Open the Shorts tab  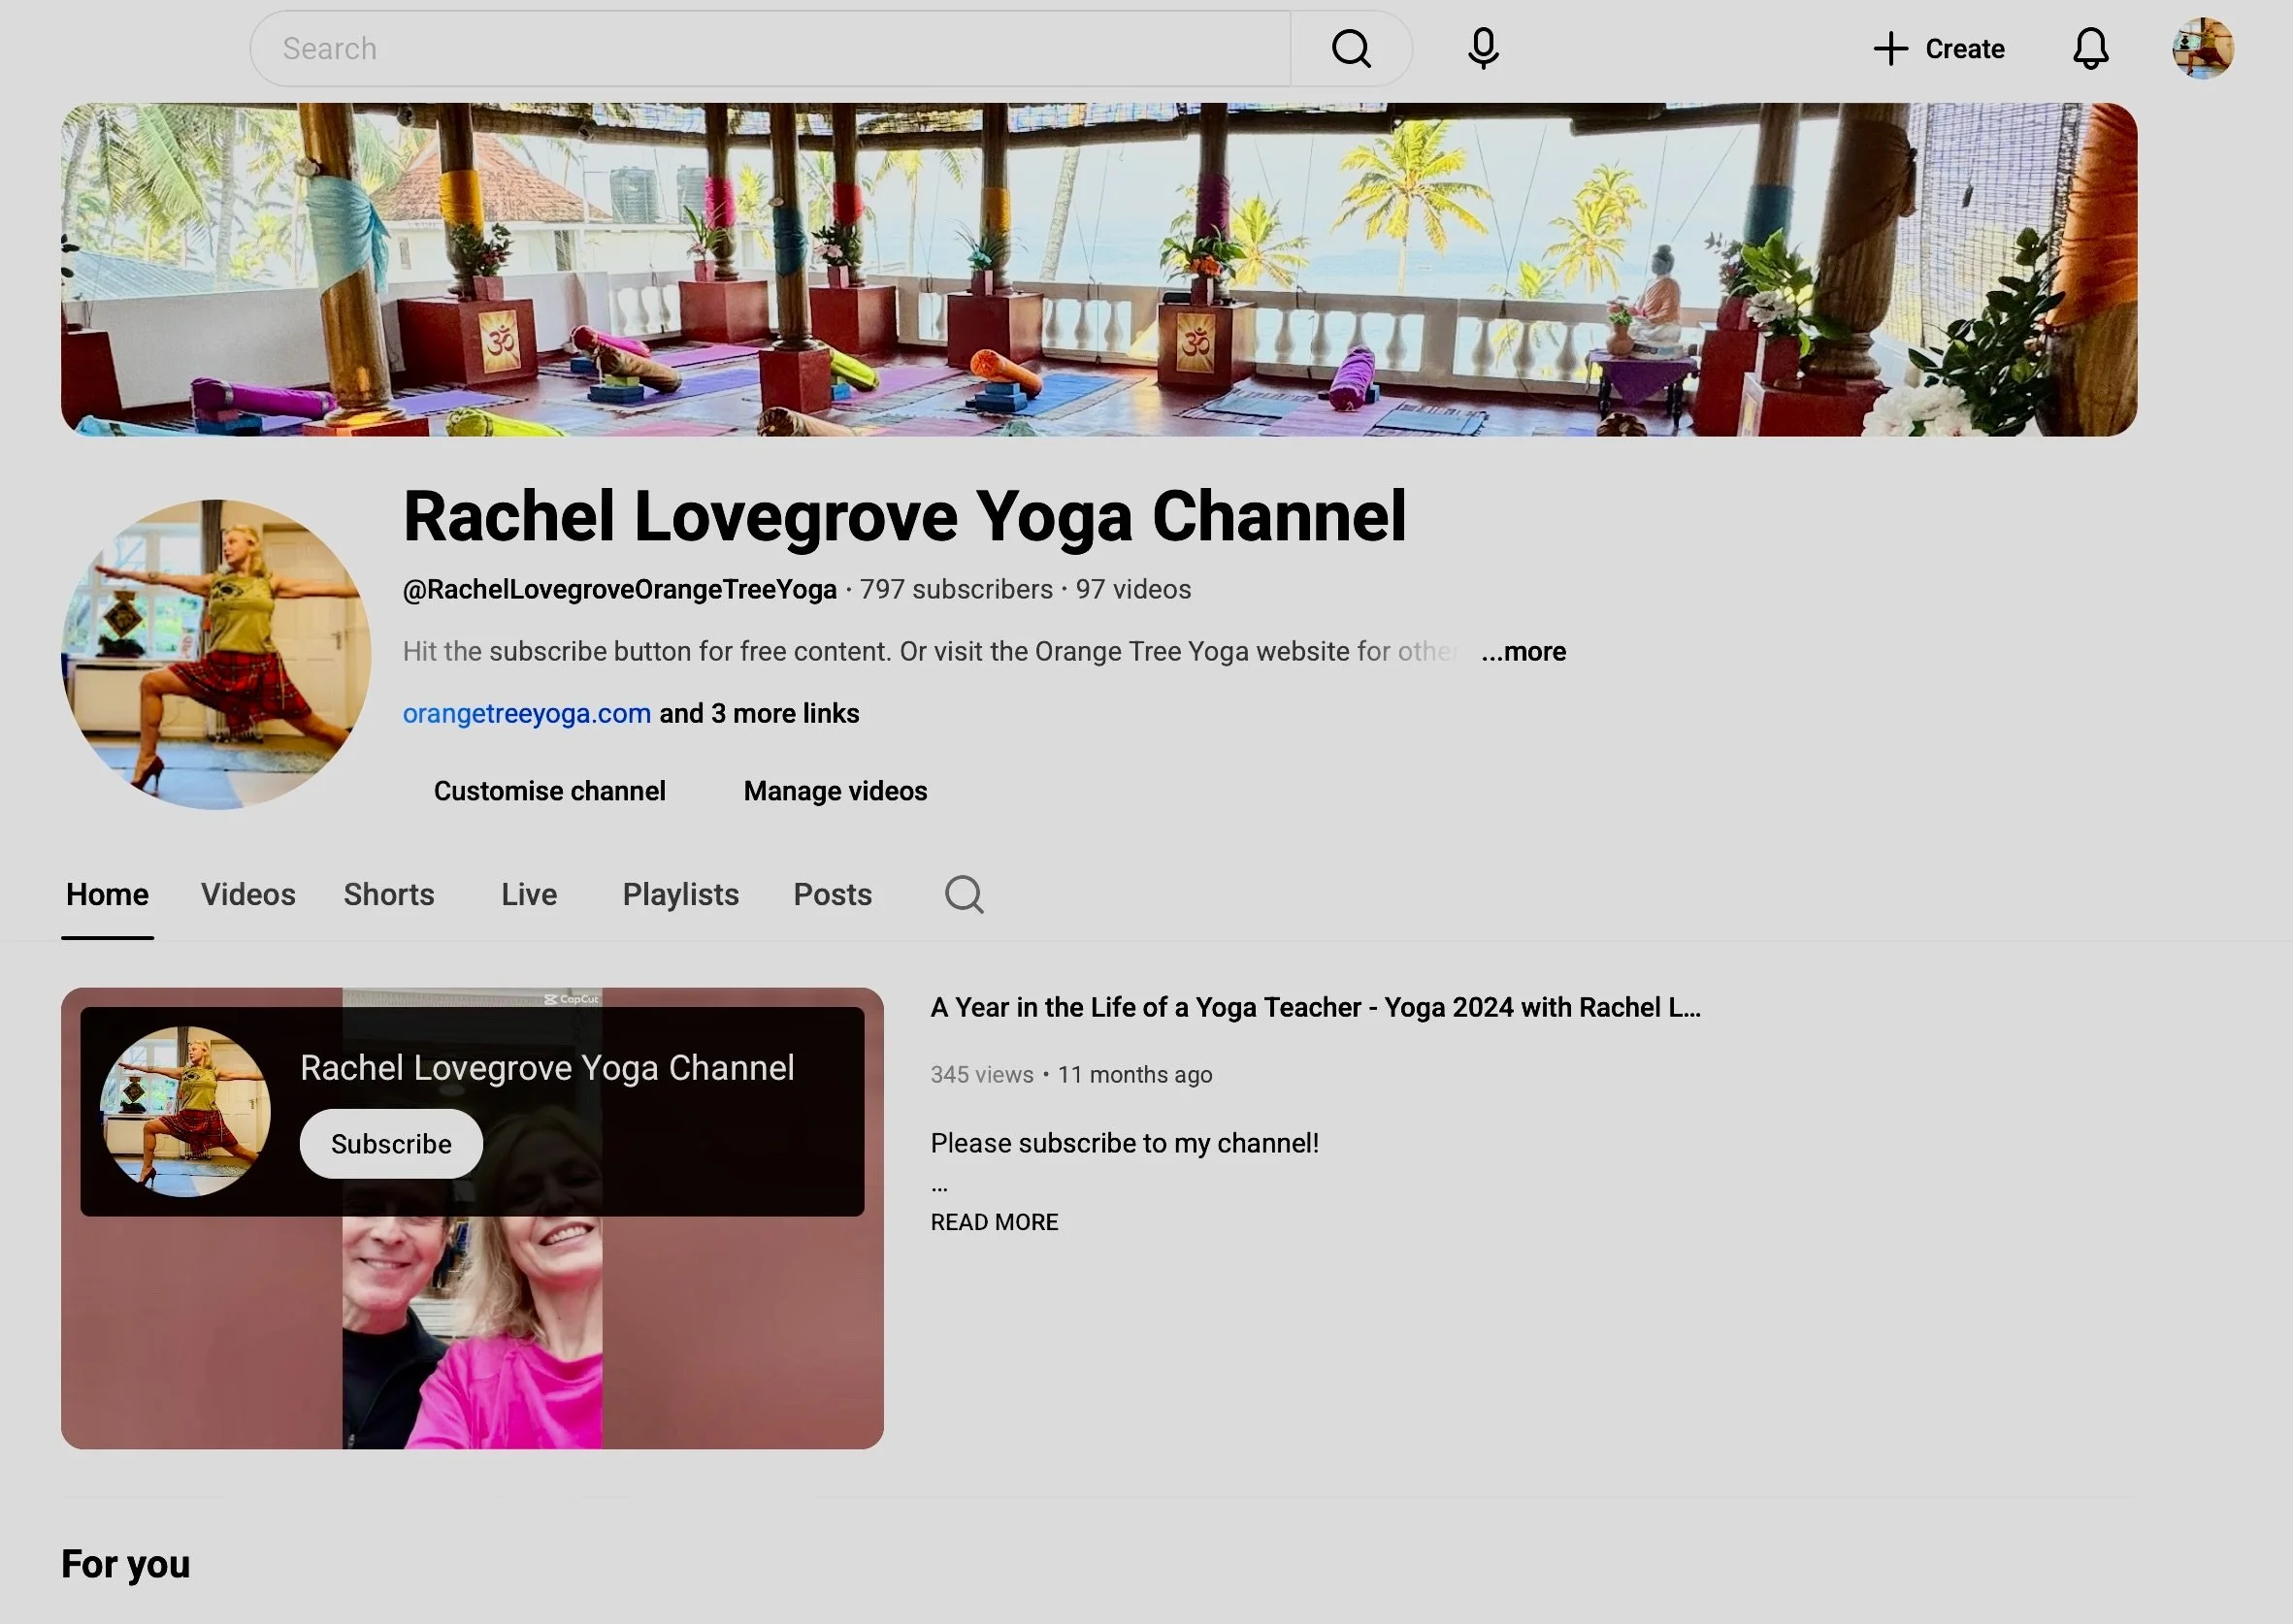click(389, 894)
